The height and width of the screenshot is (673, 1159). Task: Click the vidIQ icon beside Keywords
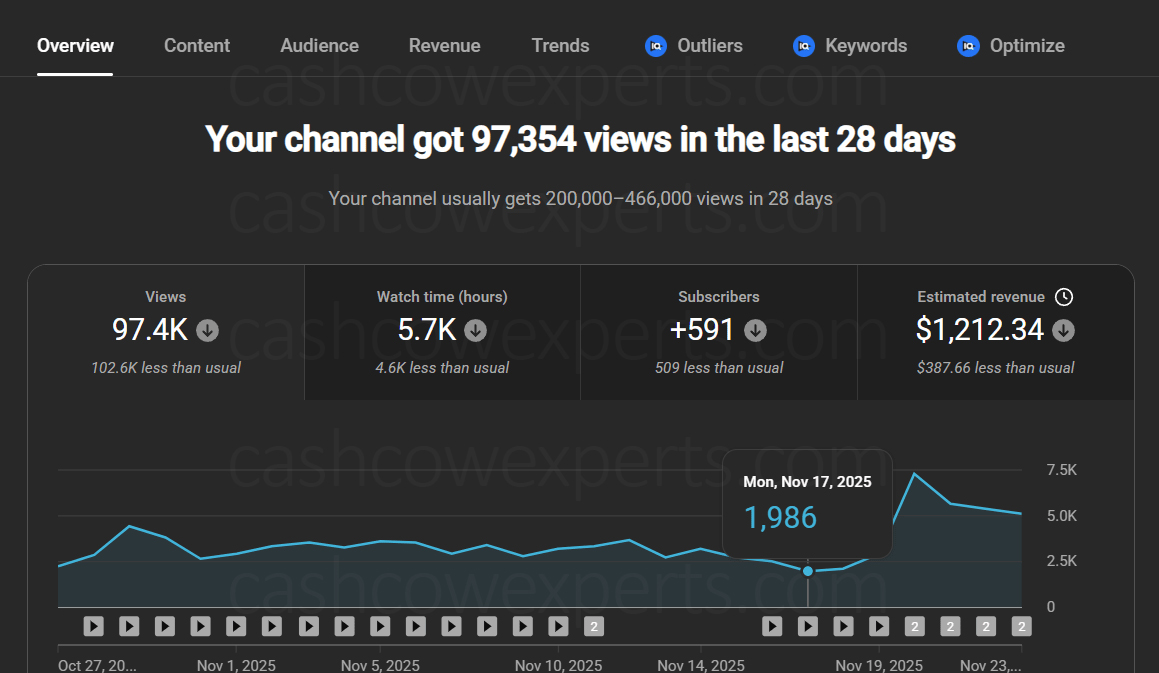[x=803, y=46]
